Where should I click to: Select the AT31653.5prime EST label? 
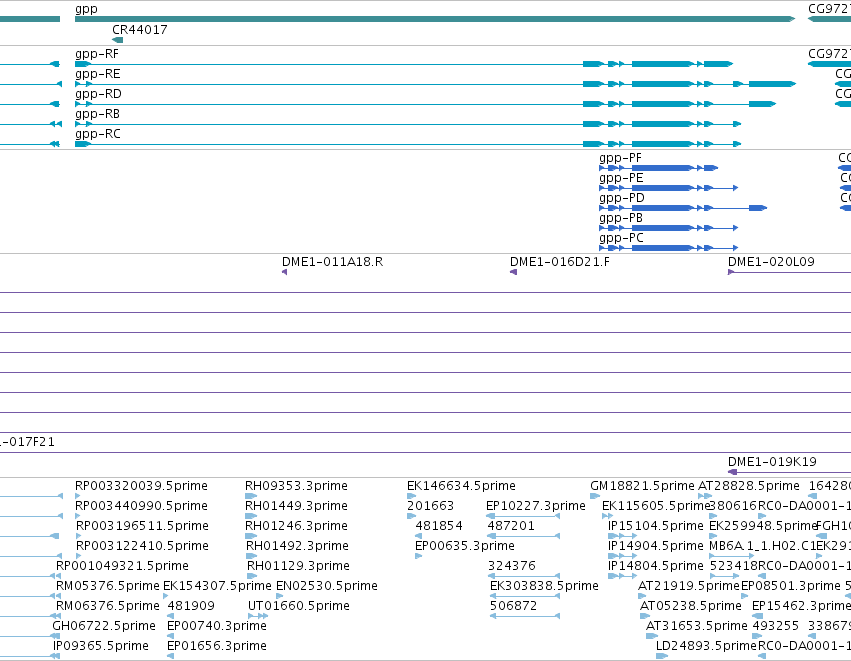[697, 626]
